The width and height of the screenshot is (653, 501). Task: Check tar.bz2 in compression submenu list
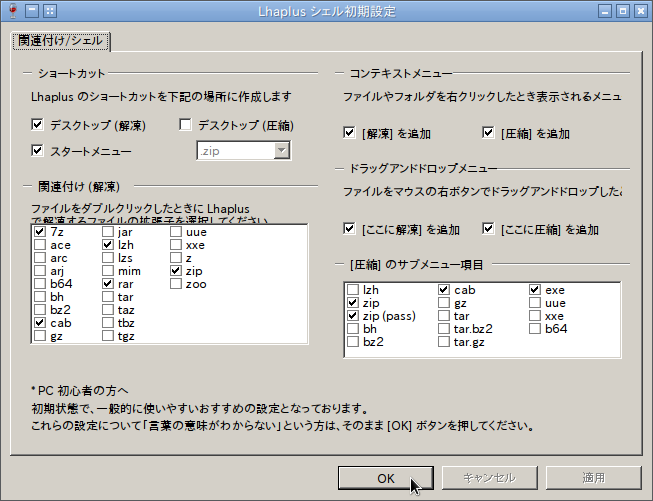point(444,329)
